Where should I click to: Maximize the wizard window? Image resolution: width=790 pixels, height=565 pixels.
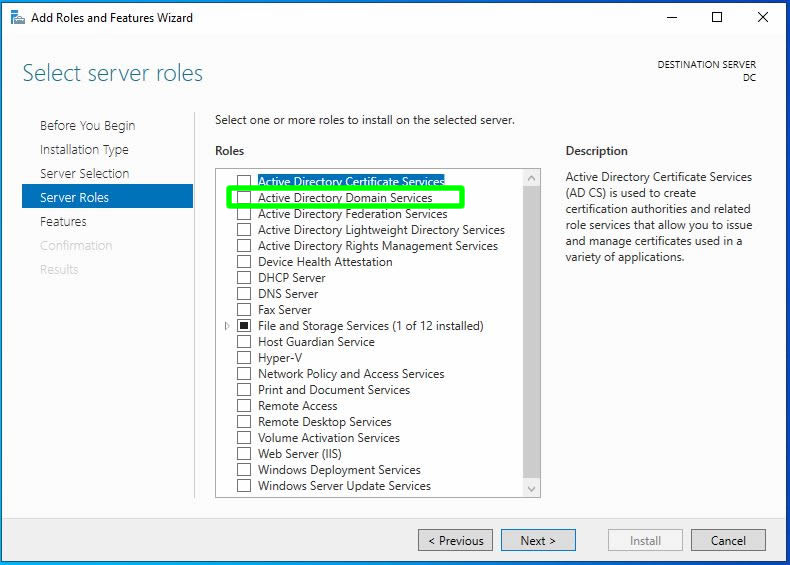pyautogui.click(x=717, y=17)
